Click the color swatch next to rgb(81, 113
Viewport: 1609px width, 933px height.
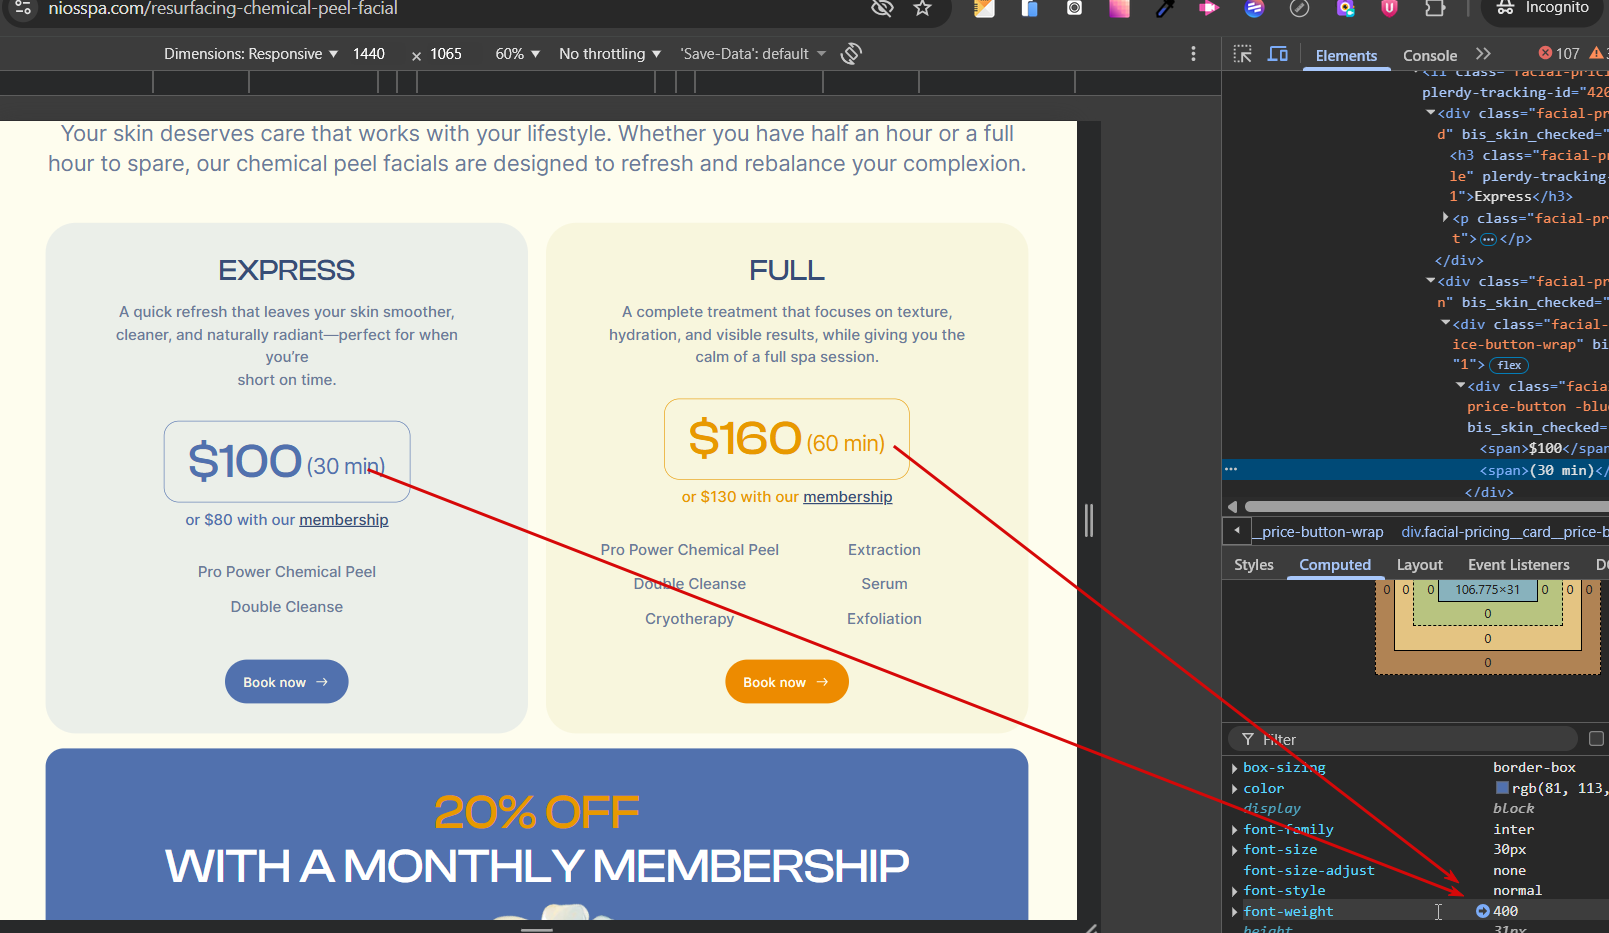(x=1502, y=788)
